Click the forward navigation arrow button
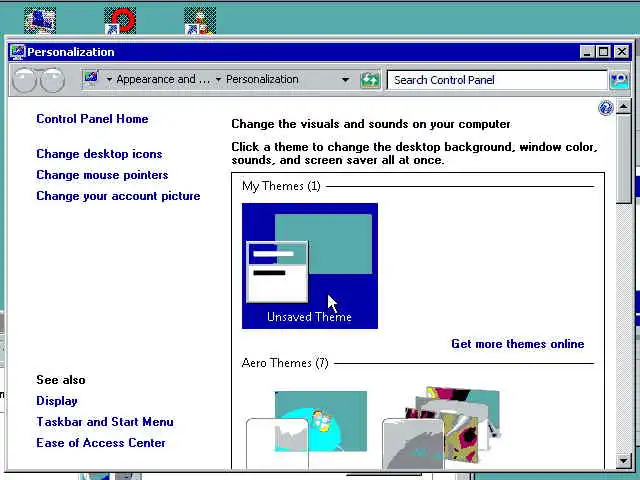This screenshot has width=640, height=480. [x=53, y=80]
